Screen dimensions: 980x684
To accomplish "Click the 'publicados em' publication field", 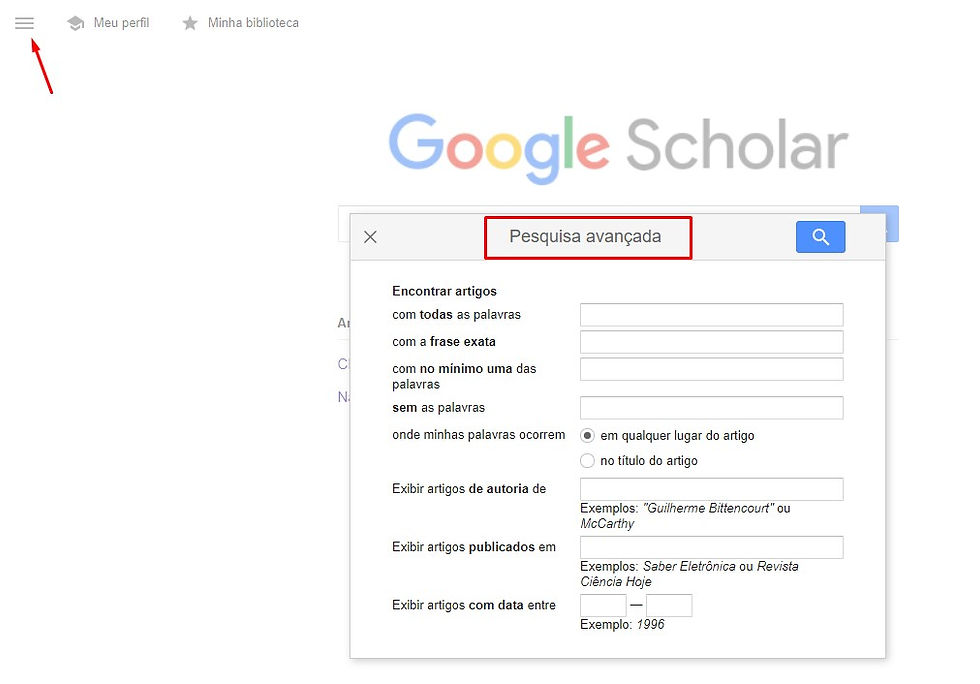I will pyautogui.click(x=711, y=547).
